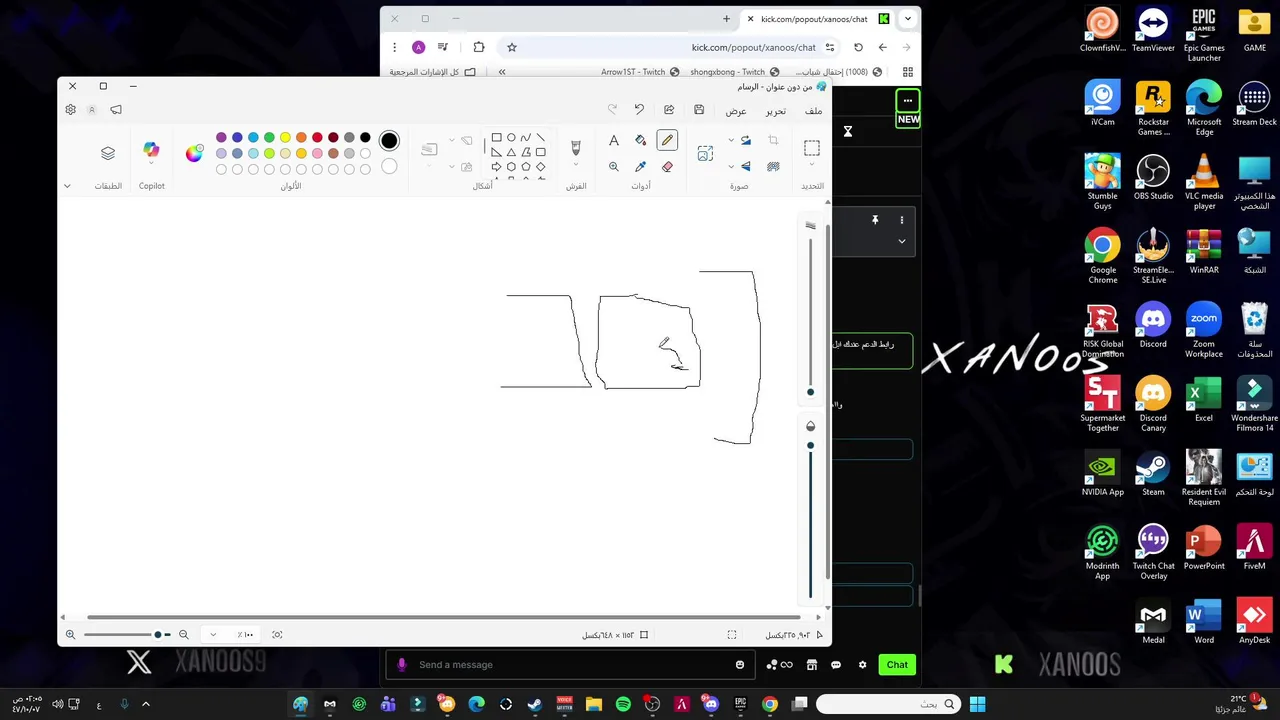Image resolution: width=1280 pixels, height=720 pixels.
Task: Open the View menu (عرض) in Paint
Action: coord(736,111)
